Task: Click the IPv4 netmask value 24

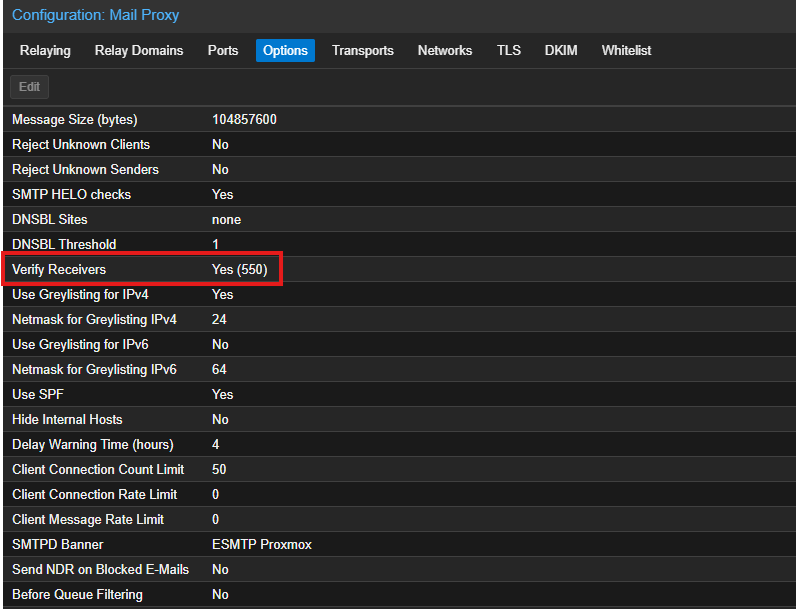Action: tap(219, 320)
